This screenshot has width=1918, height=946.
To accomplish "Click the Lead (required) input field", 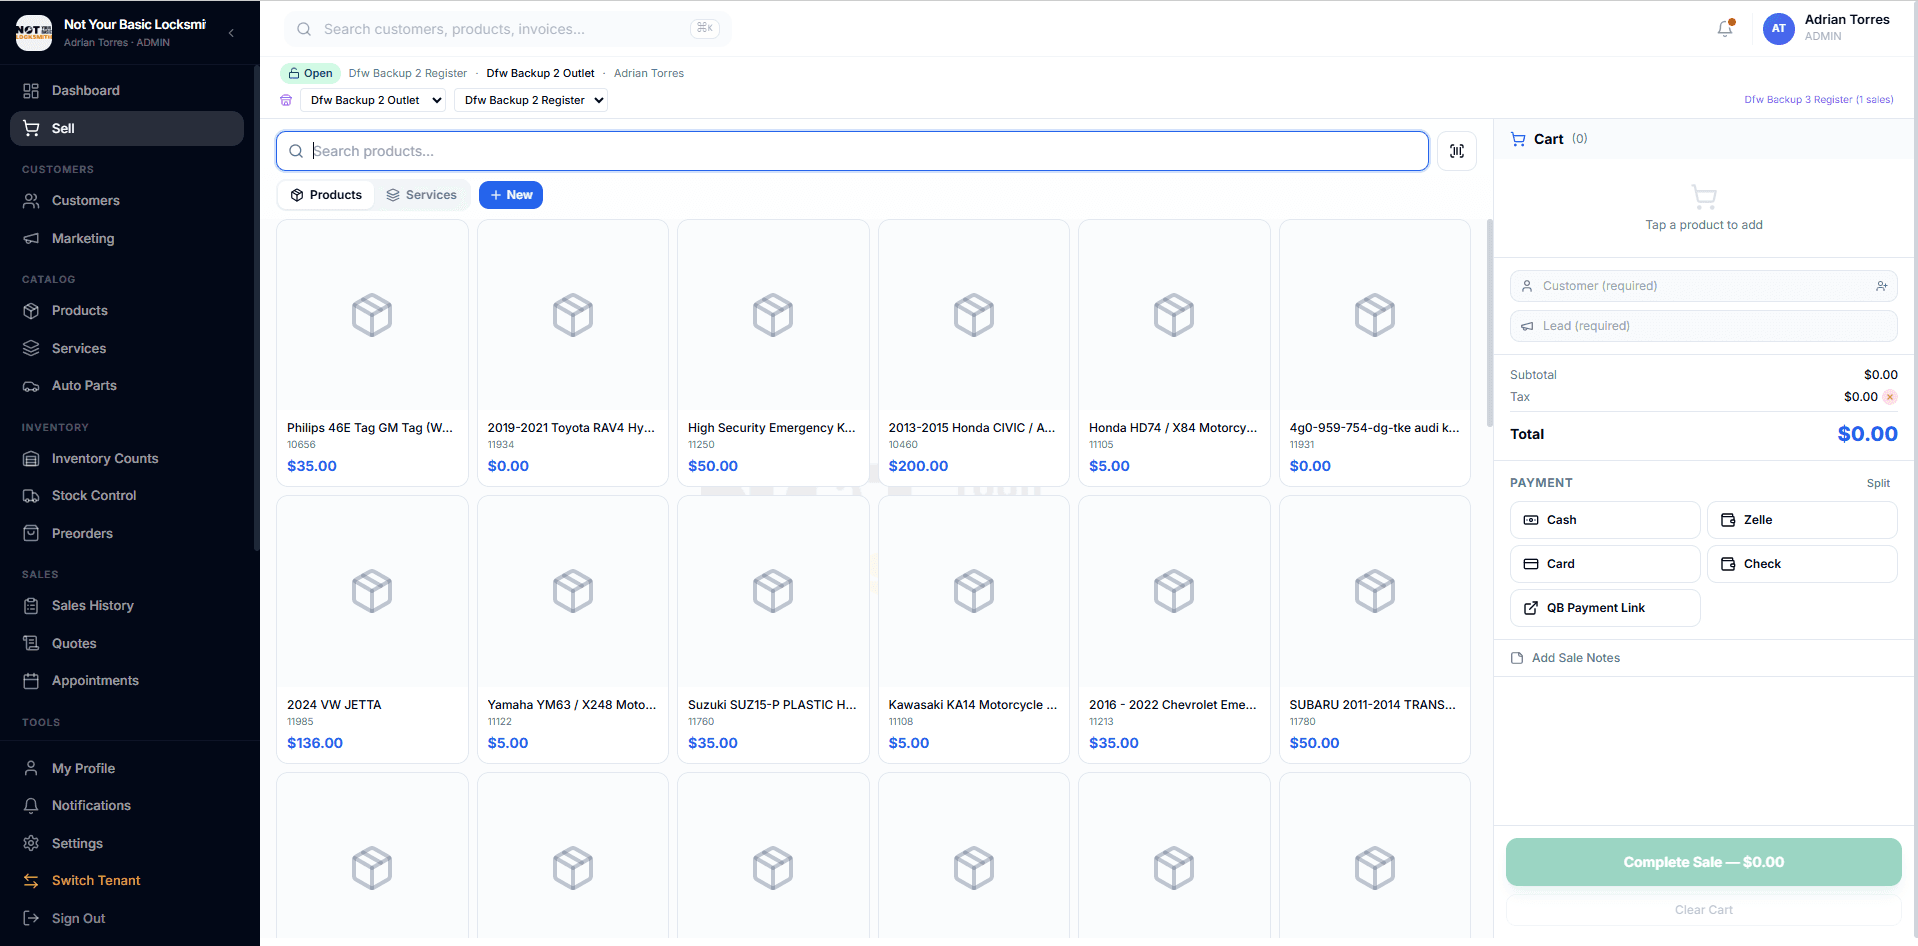I will (x=1702, y=325).
